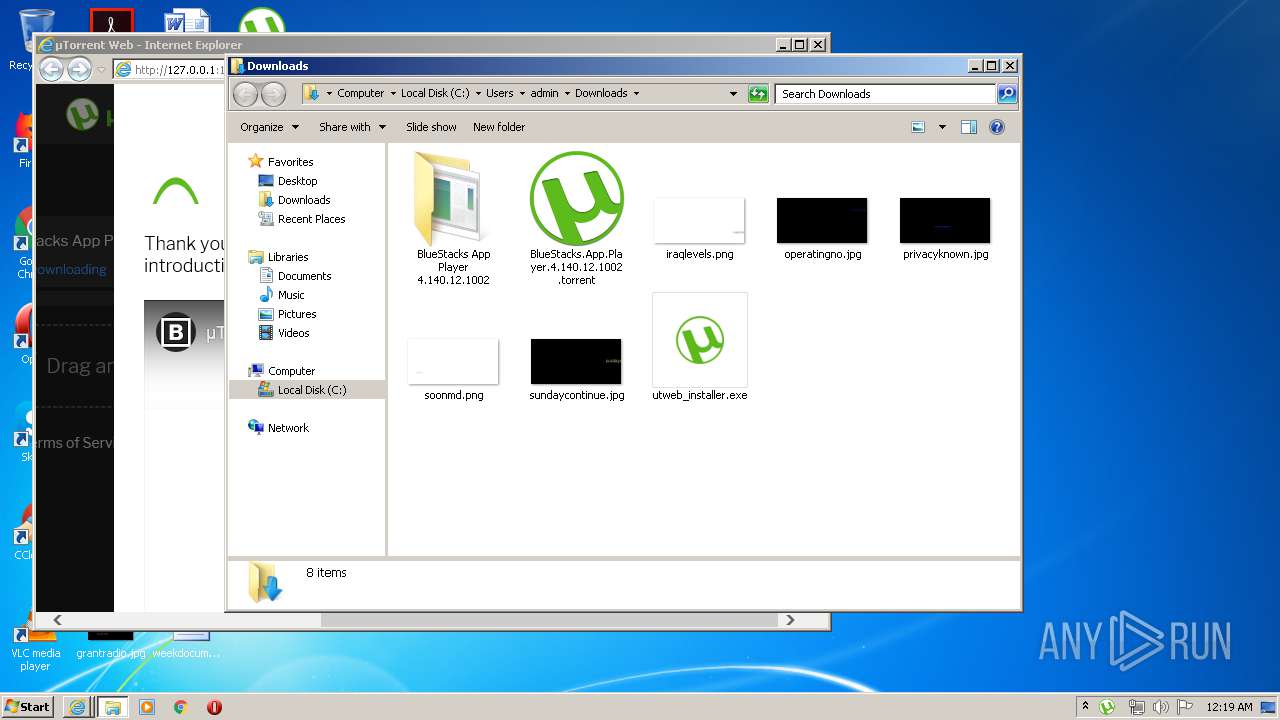Select the operatingno.jpg thumbnail
The width and height of the screenshot is (1280, 720).
click(822, 220)
